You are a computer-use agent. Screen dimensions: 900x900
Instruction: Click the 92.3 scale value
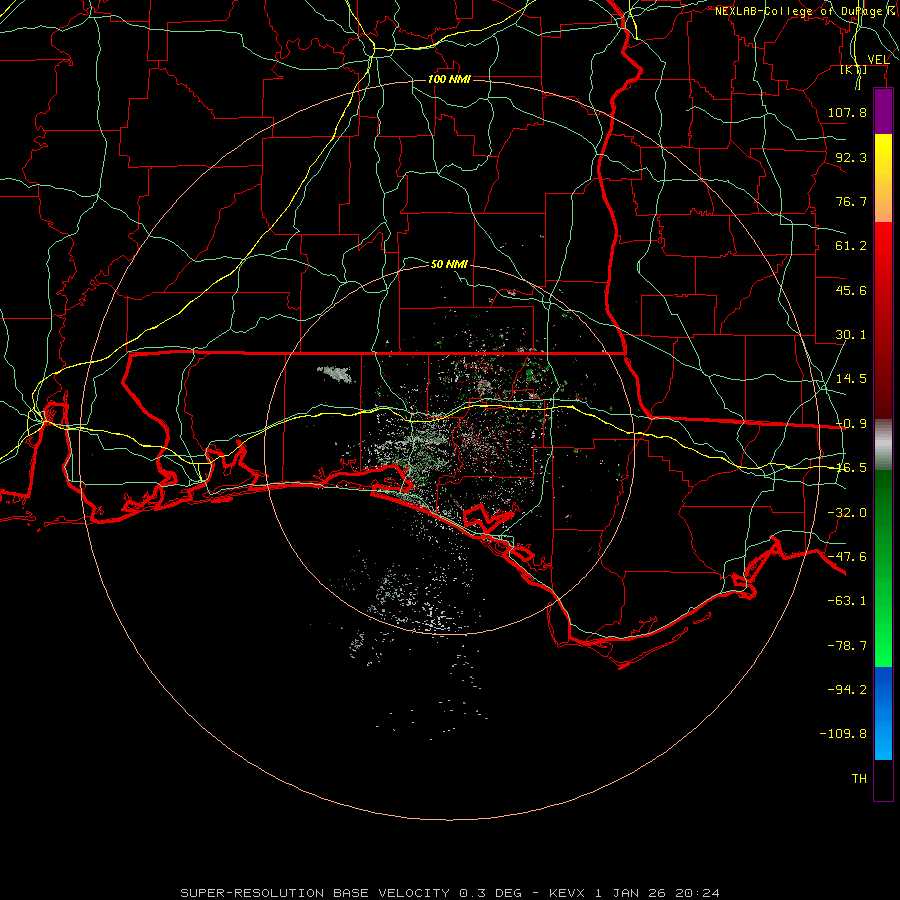(x=851, y=157)
